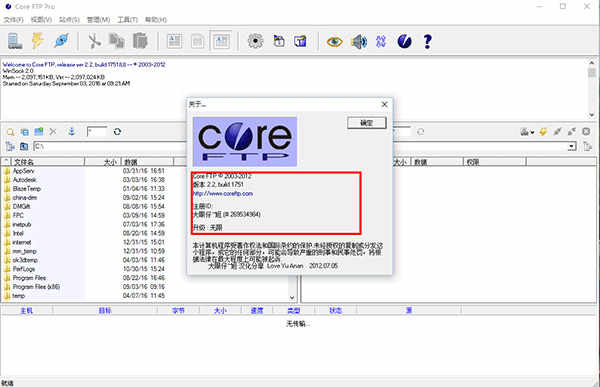
Task: Click the clipboard Paste toolbar icon
Action: click(x=140, y=41)
